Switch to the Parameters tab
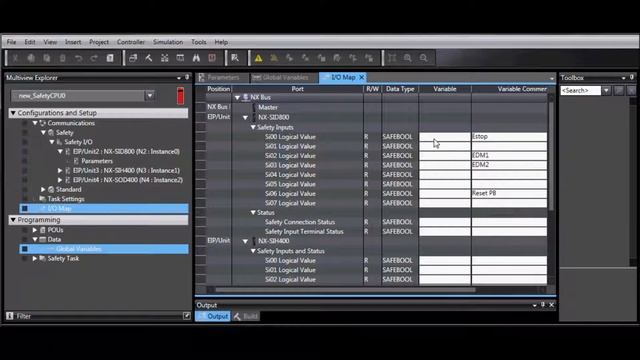 [x=223, y=77]
